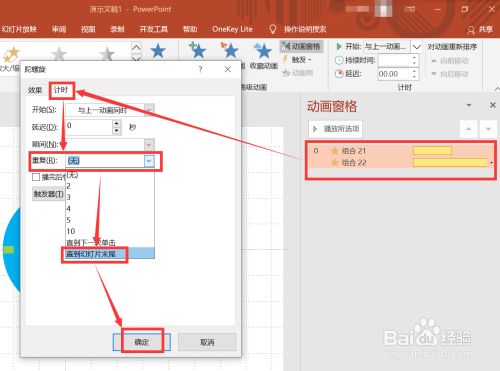Toggle the 播完后快退 checkbox
This screenshot has width=500, height=371.
coord(36,177)
